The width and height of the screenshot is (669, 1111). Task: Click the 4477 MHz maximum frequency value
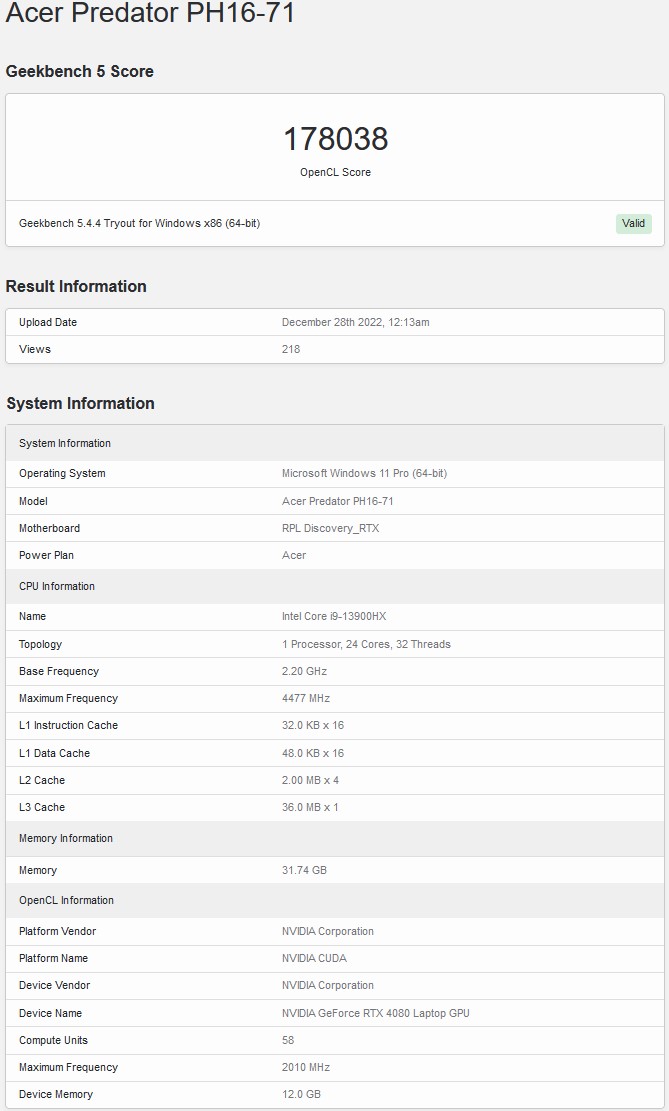tap(306, 699)
